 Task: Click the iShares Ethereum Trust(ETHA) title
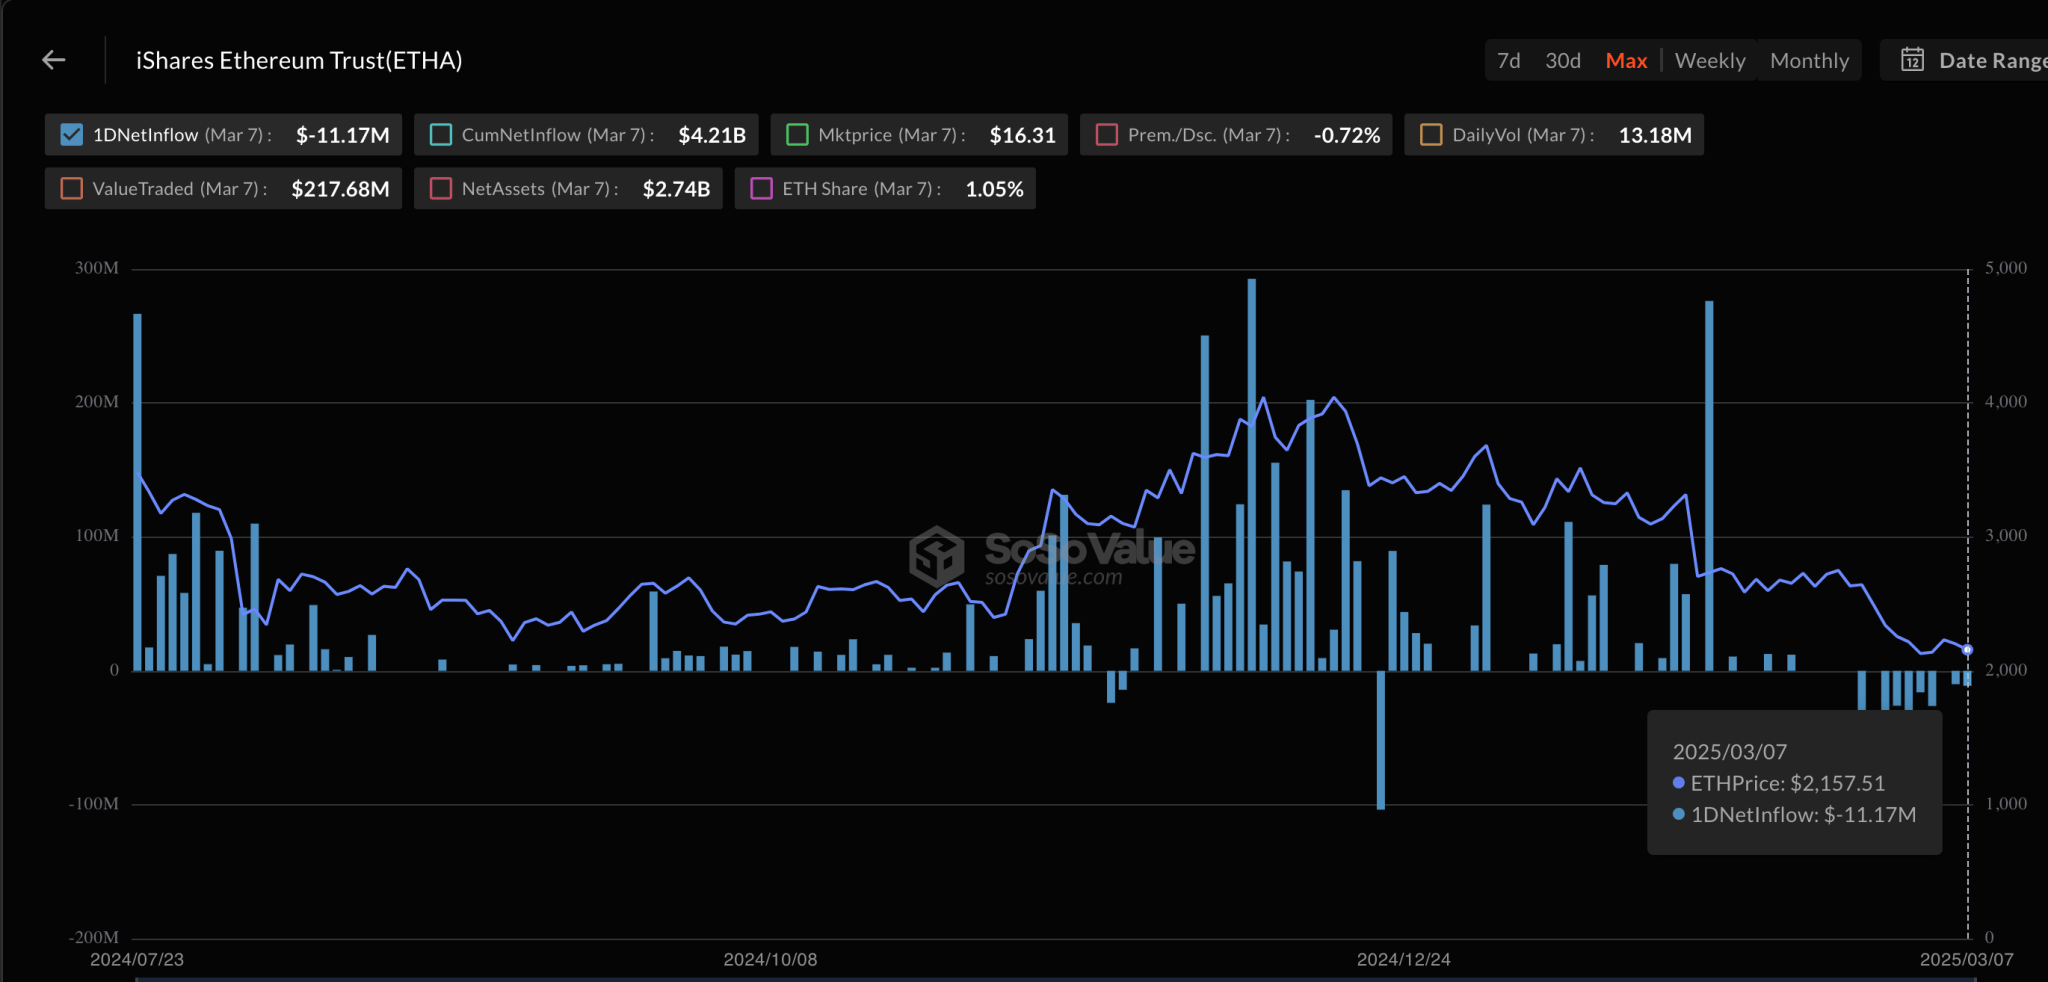298,60
